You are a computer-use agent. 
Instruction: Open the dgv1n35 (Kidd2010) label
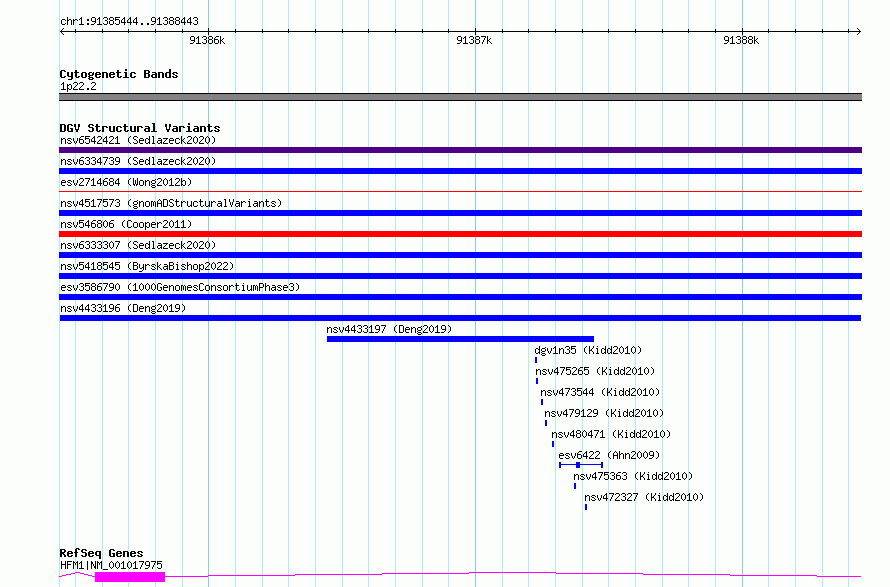tap(588, 350)
